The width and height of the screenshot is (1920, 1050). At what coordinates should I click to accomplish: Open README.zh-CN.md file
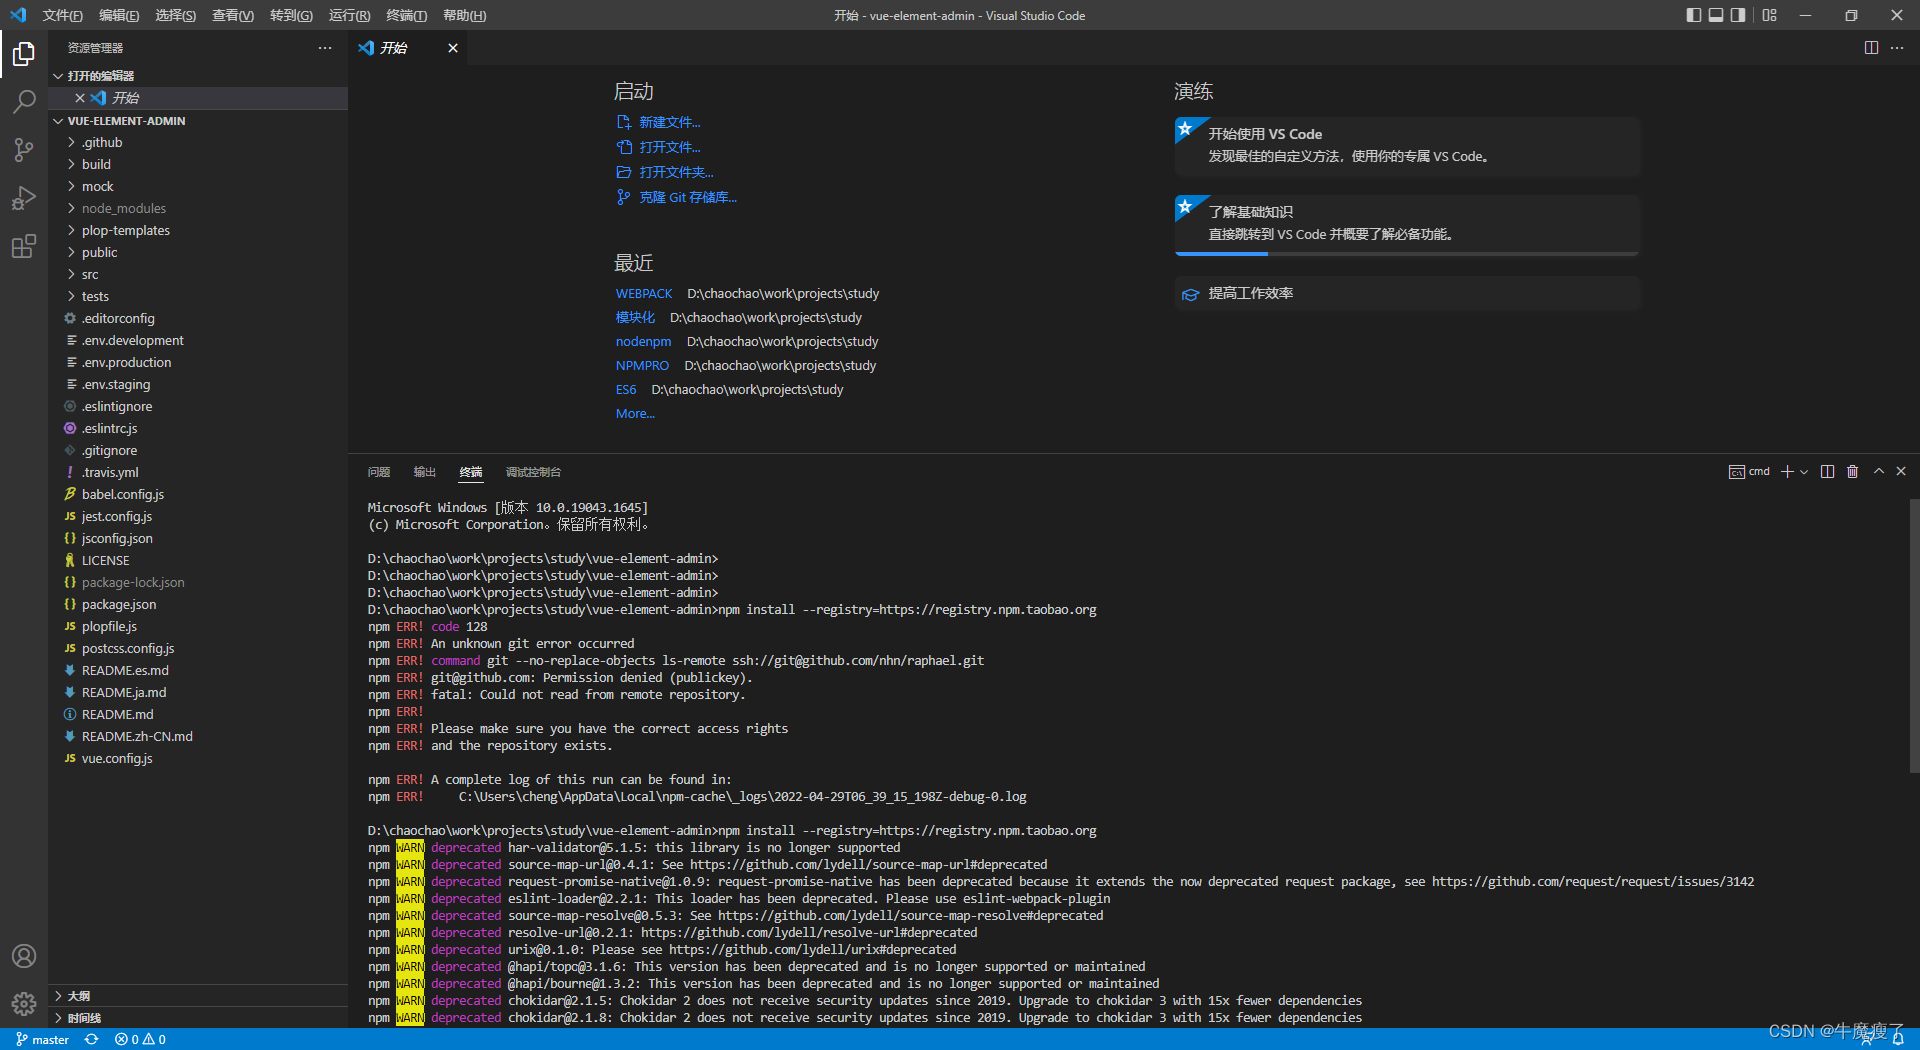pos(198,737)
